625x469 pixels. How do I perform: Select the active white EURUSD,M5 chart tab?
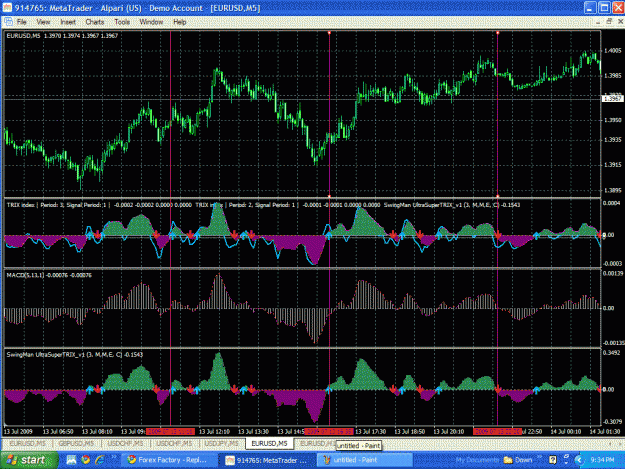click(269, 443)
